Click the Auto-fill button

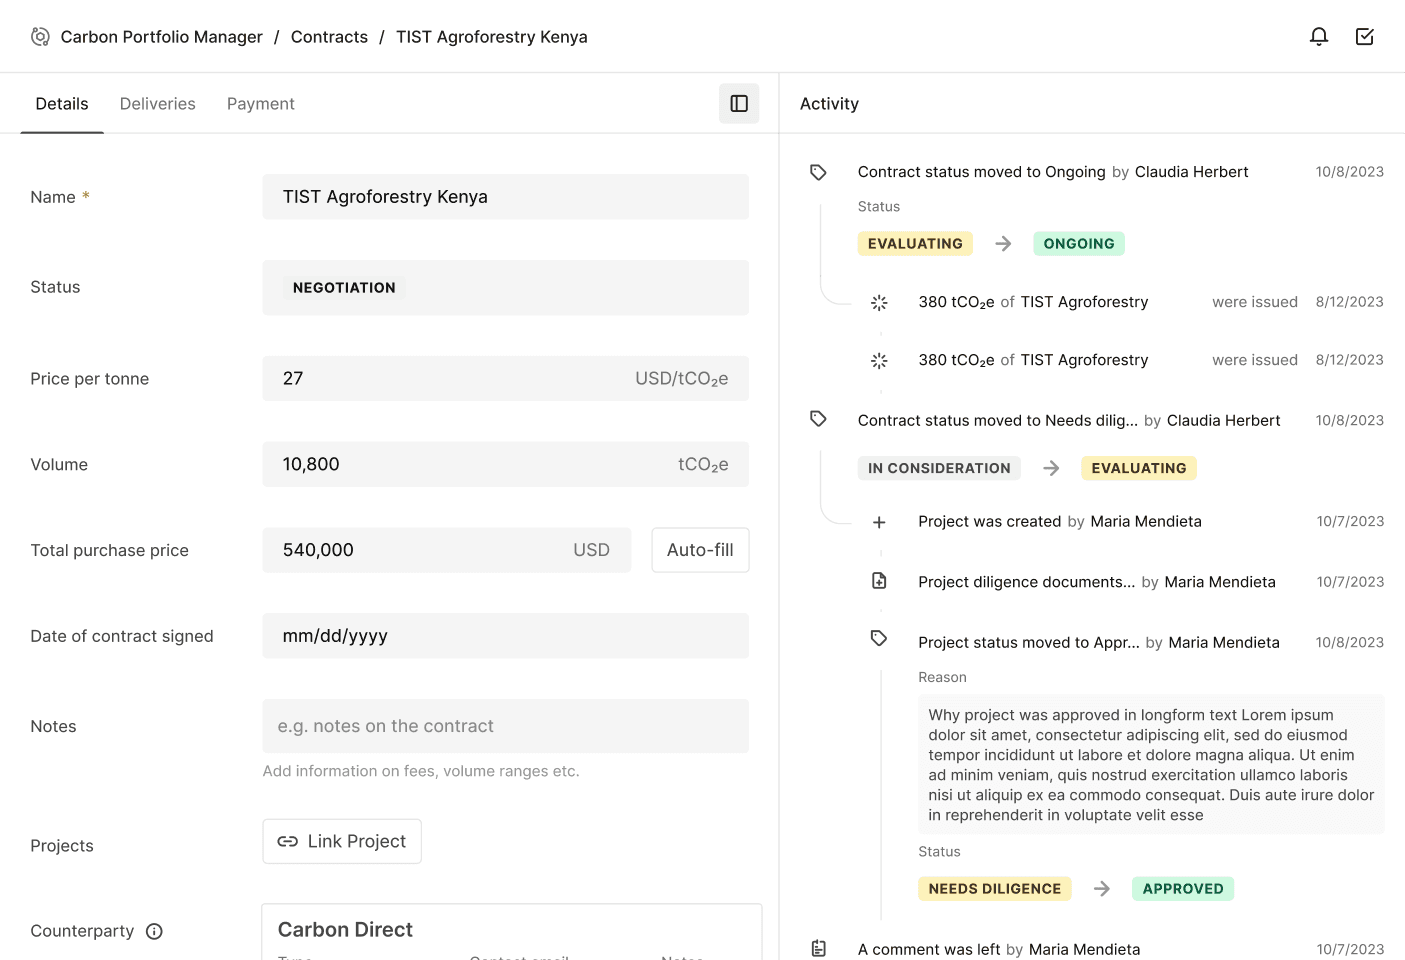point(700,550)
